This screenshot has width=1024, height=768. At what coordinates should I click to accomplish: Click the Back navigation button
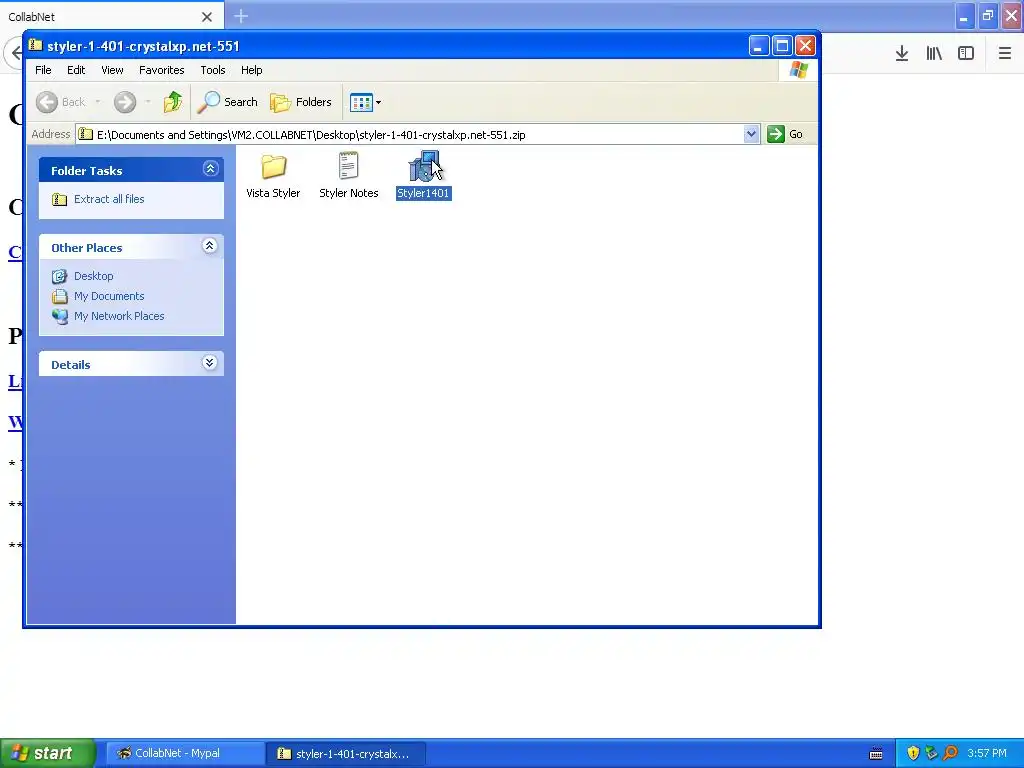(60, 102)
